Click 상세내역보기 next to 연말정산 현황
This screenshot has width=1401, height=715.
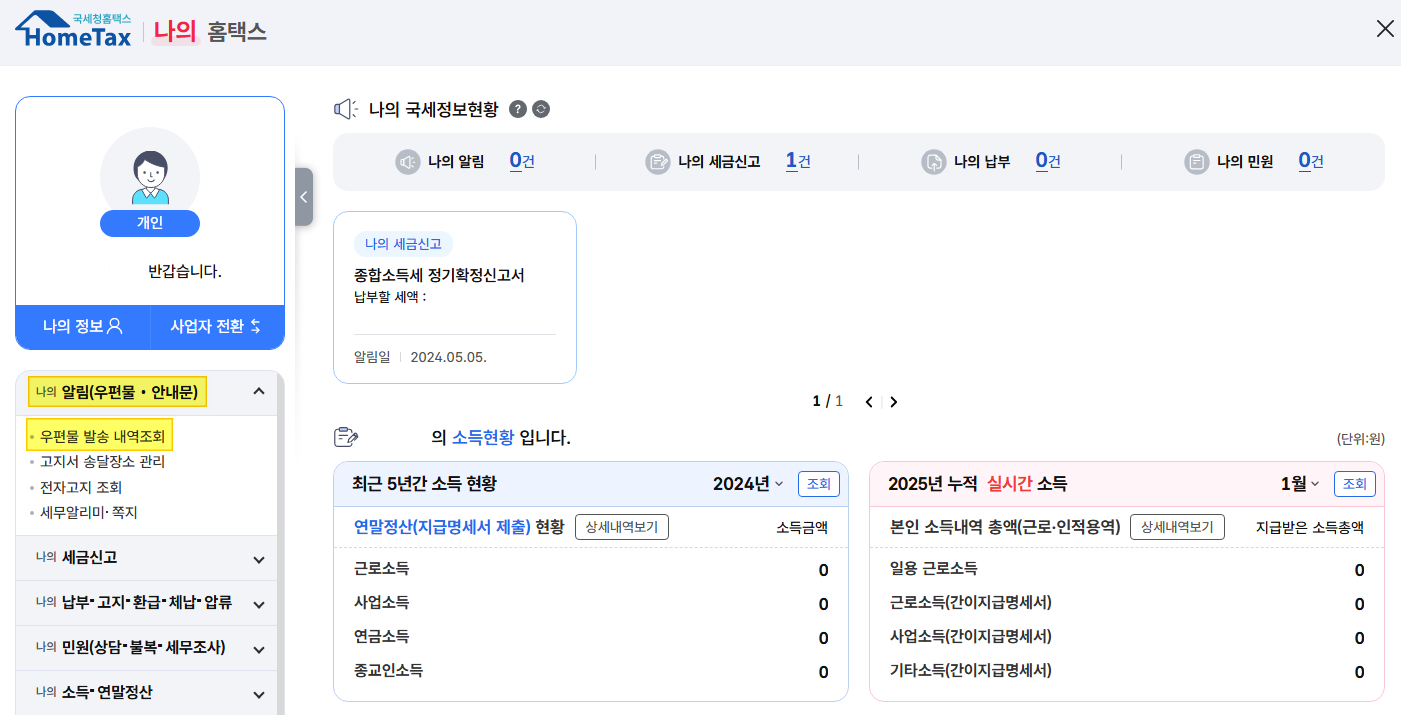coord(622,527)
